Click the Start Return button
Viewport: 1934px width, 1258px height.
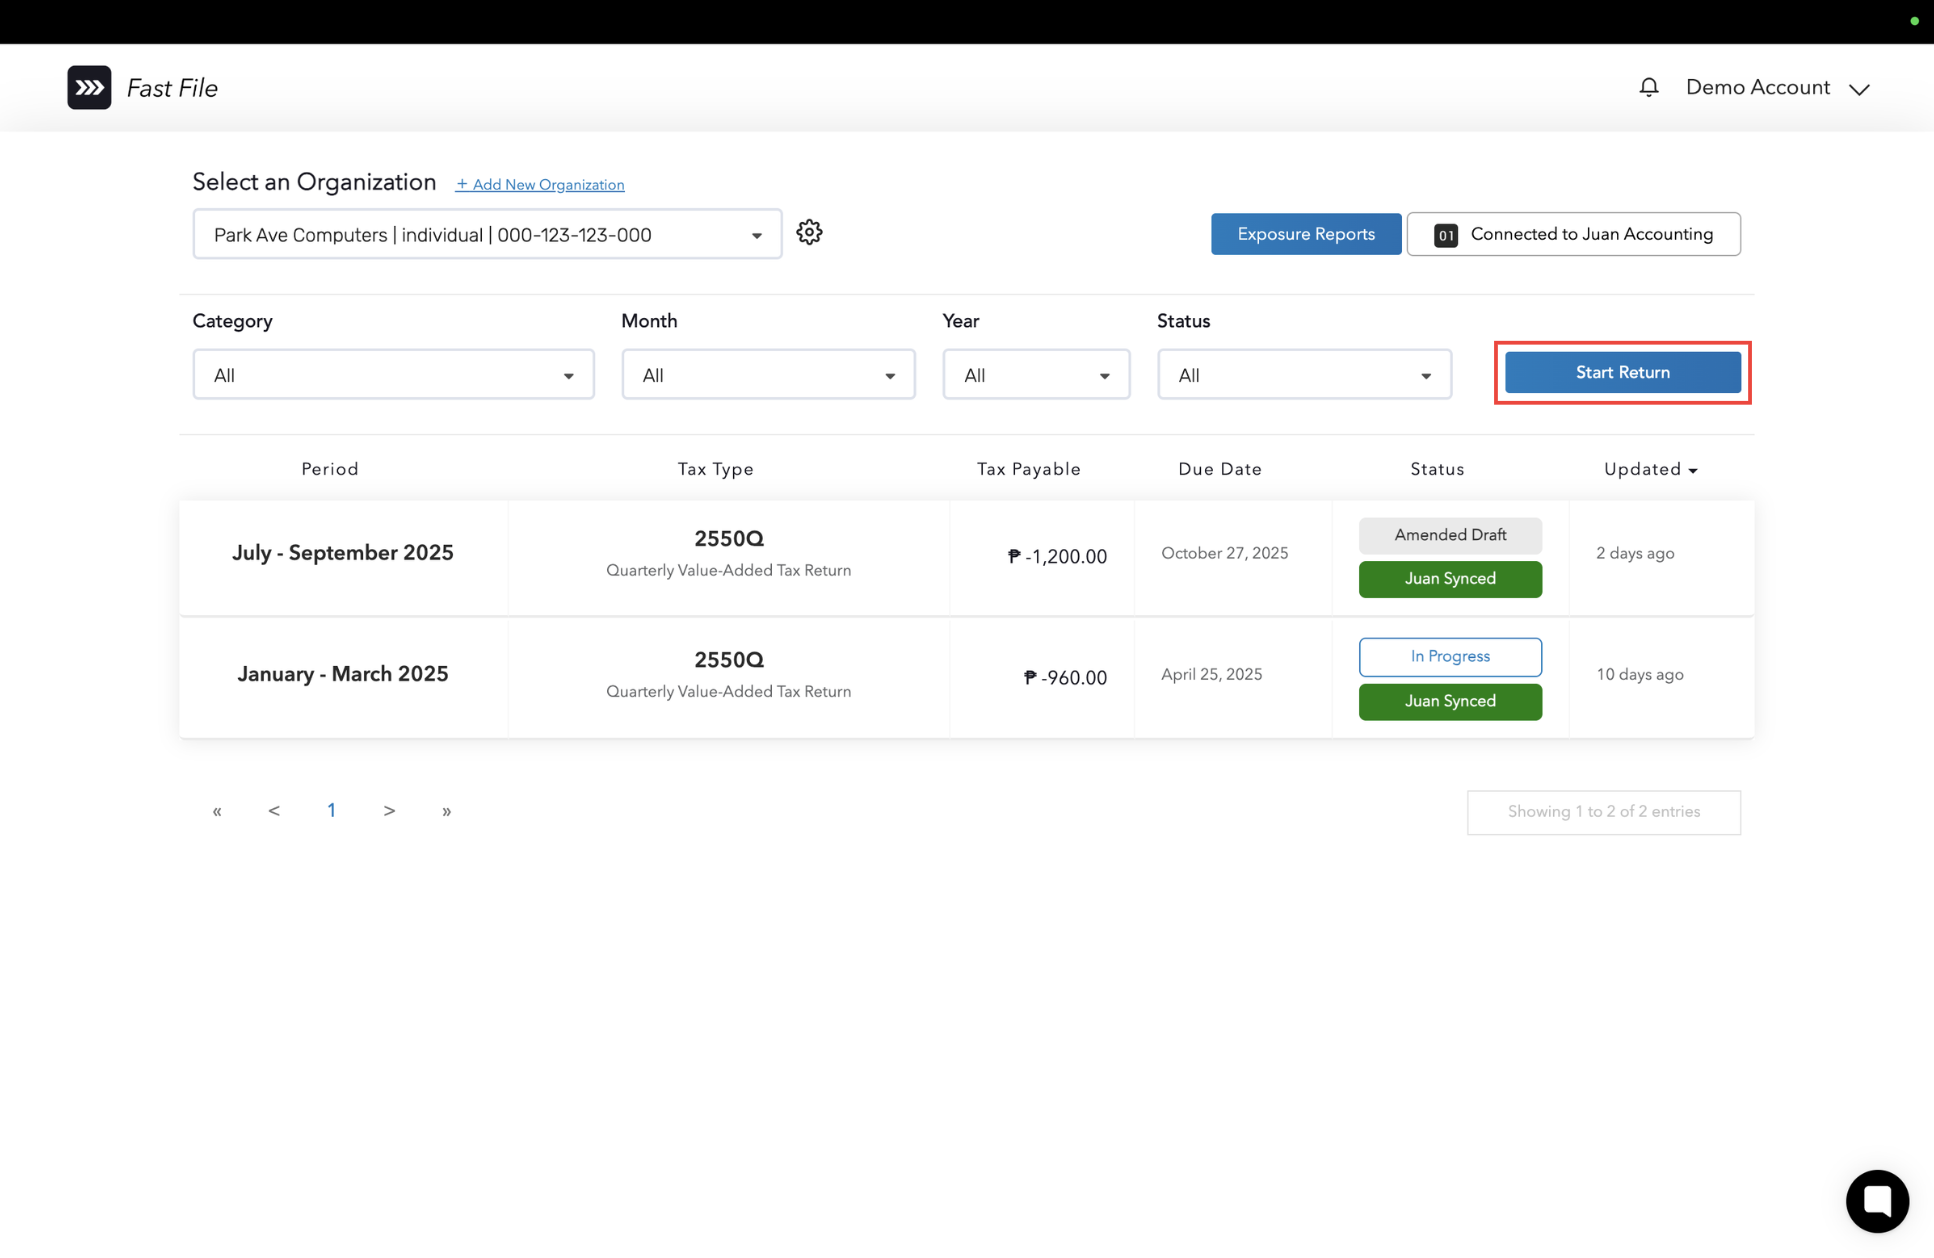click(1622, 373)
